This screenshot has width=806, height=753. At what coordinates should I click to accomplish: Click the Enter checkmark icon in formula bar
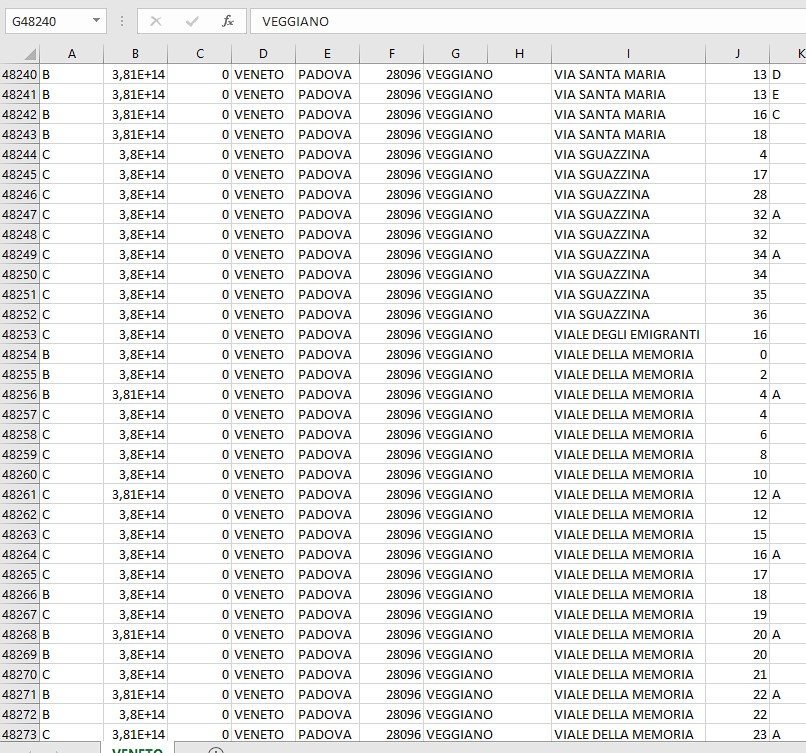(192, 21)
